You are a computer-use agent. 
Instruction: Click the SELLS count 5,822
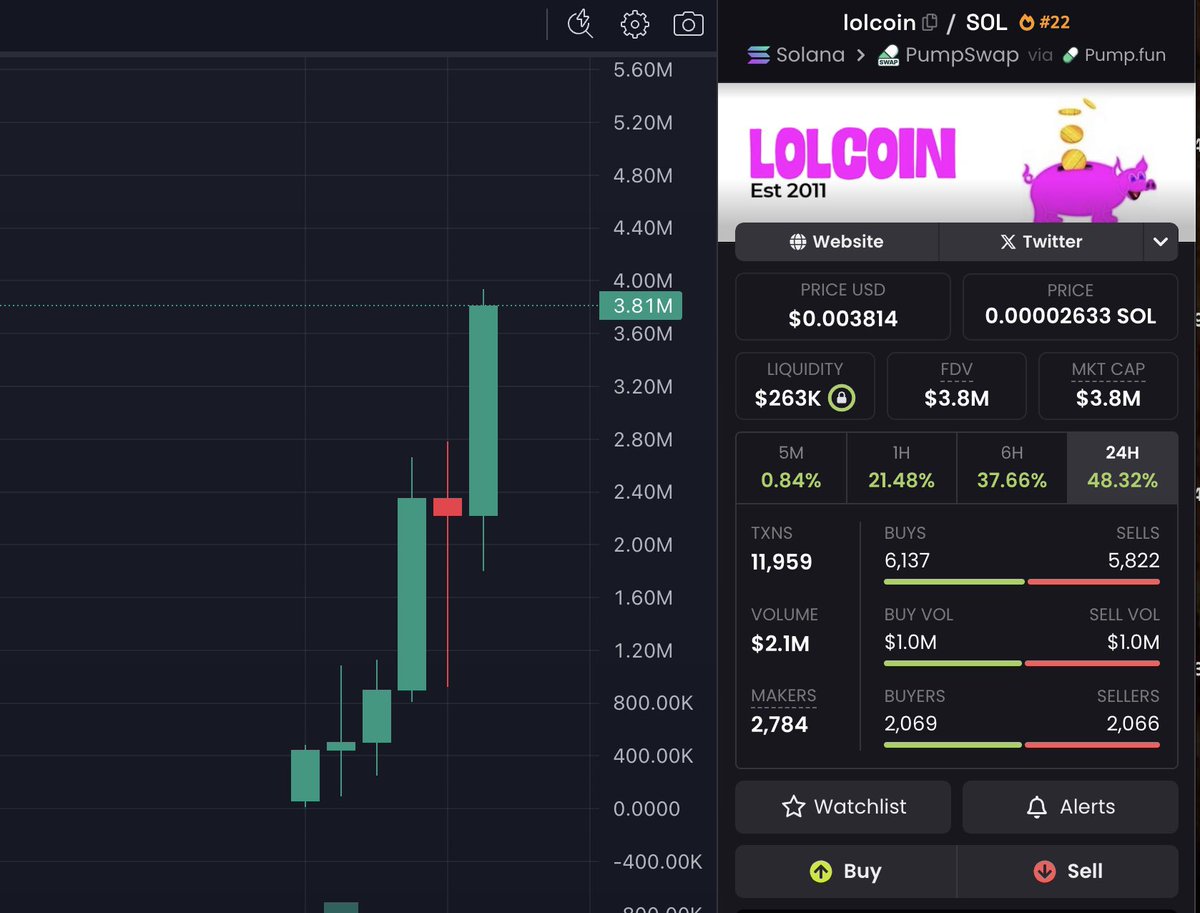(x=1134, y=561)
